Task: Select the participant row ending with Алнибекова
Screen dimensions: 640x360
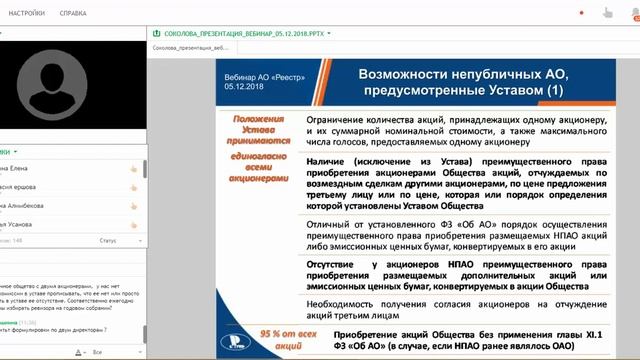Action: point(71,206)
